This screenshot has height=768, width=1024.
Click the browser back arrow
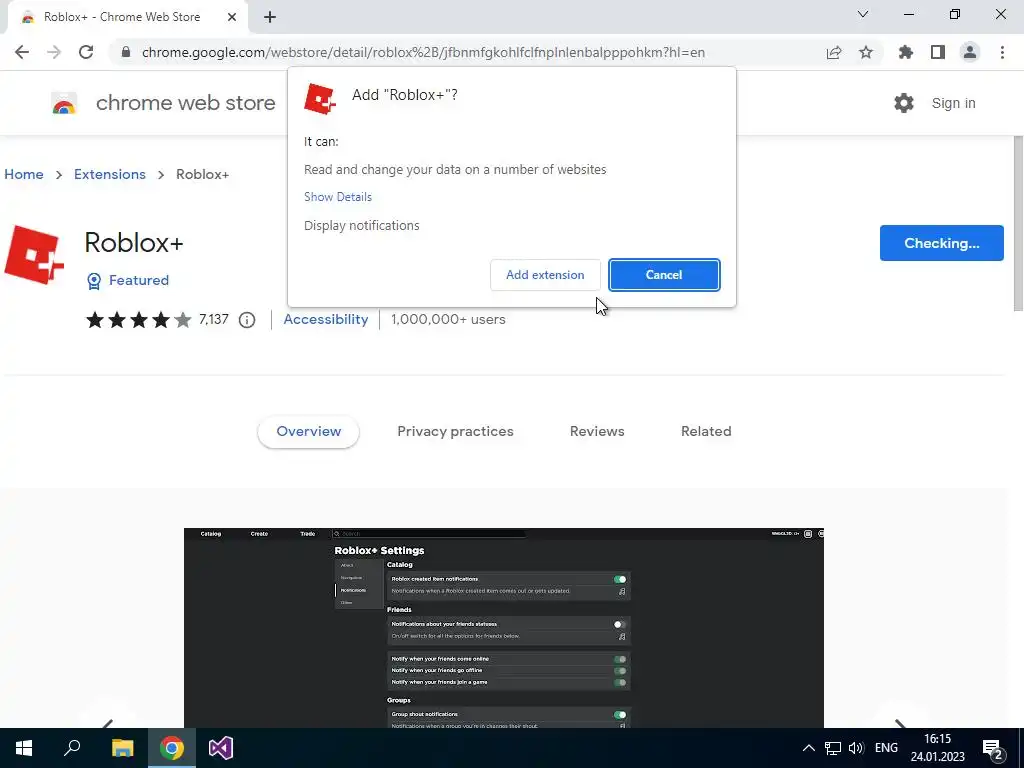click(x=22, y=52)
